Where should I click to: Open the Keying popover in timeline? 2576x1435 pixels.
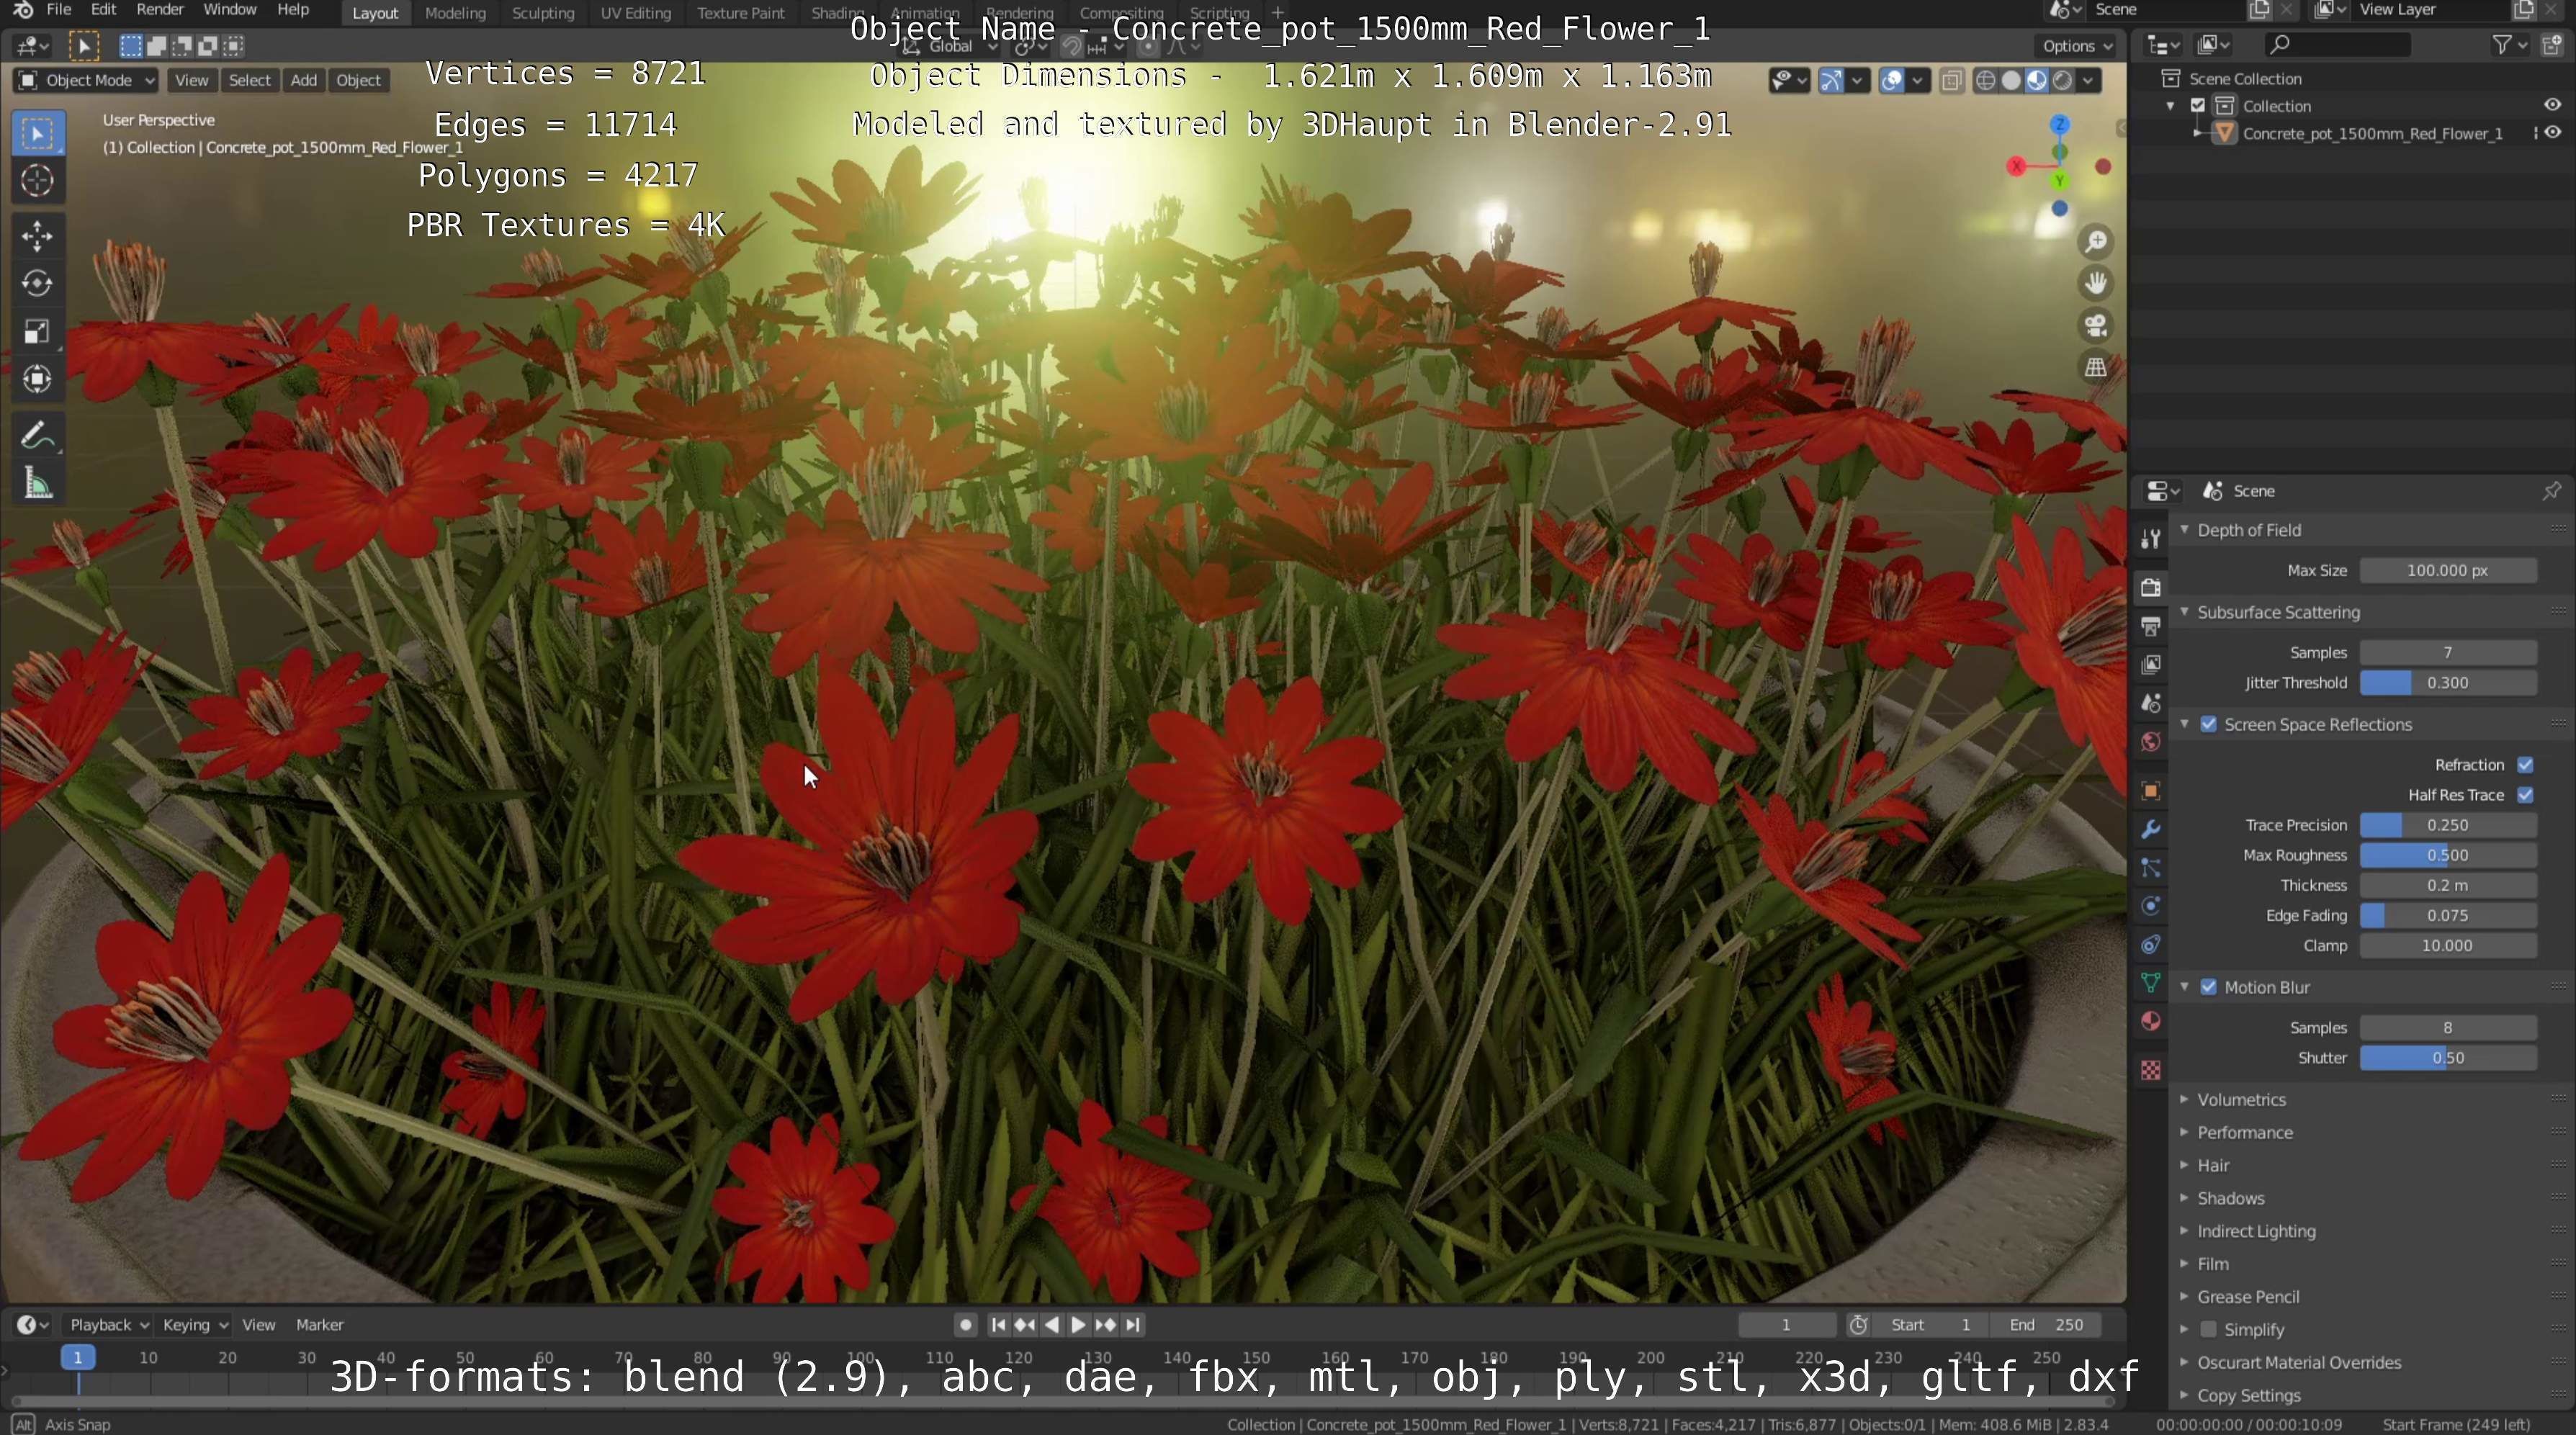[x=194, y=1325]
